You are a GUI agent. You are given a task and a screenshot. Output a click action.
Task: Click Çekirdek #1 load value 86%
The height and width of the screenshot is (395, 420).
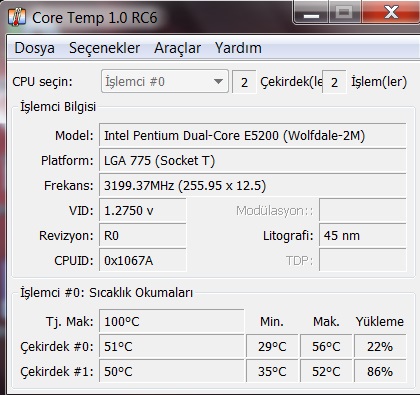click(380, 371)
